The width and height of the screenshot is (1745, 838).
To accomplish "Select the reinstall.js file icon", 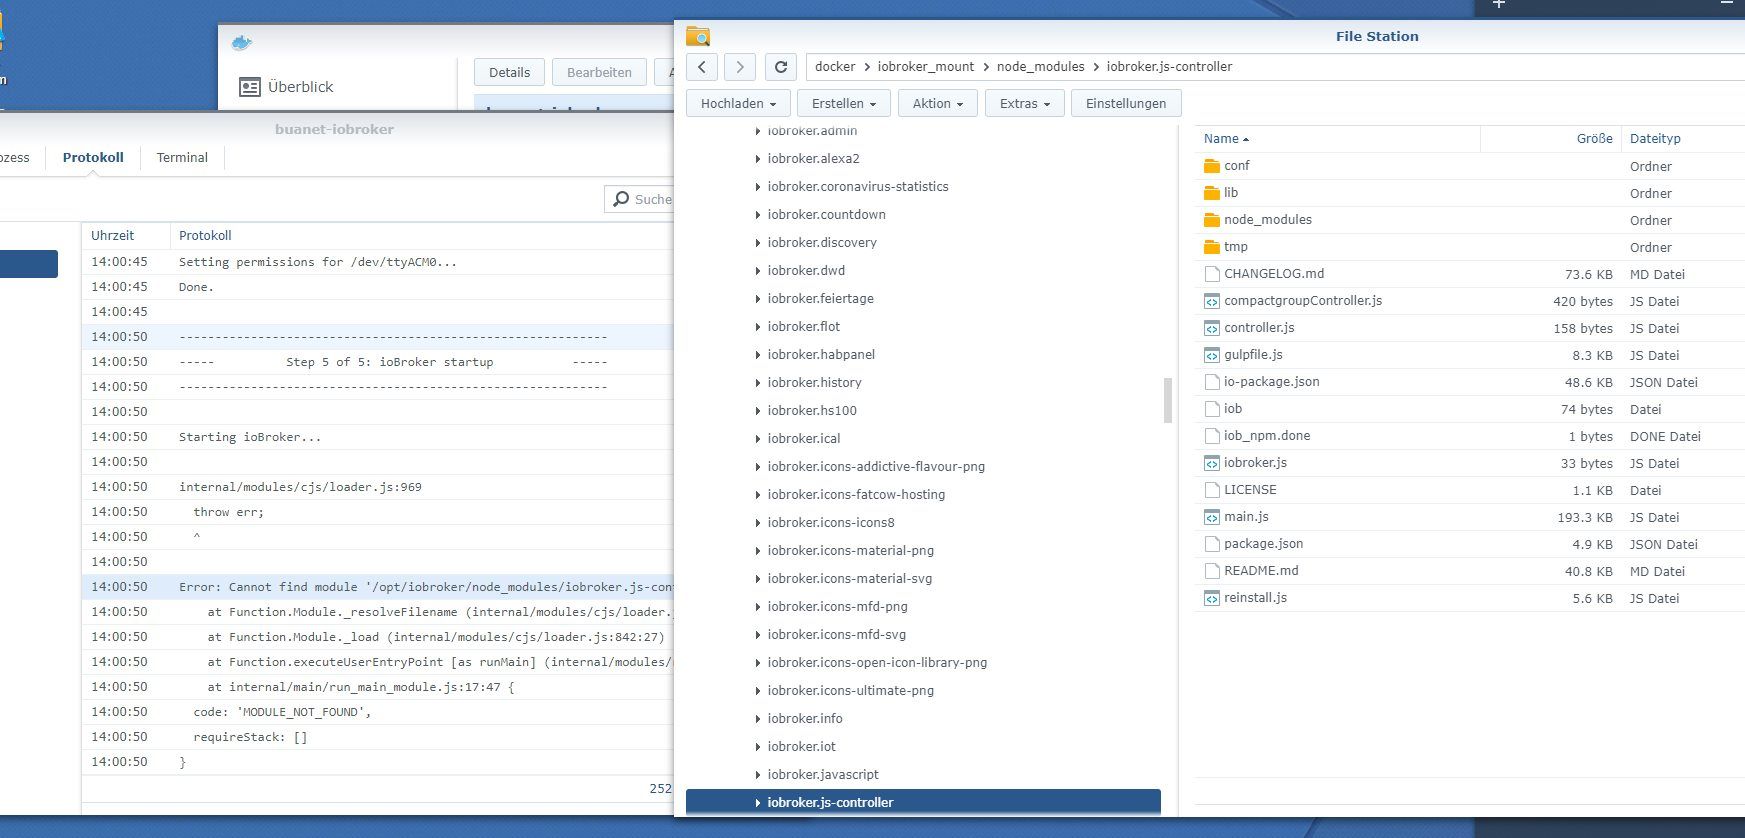I will 1212,598.
